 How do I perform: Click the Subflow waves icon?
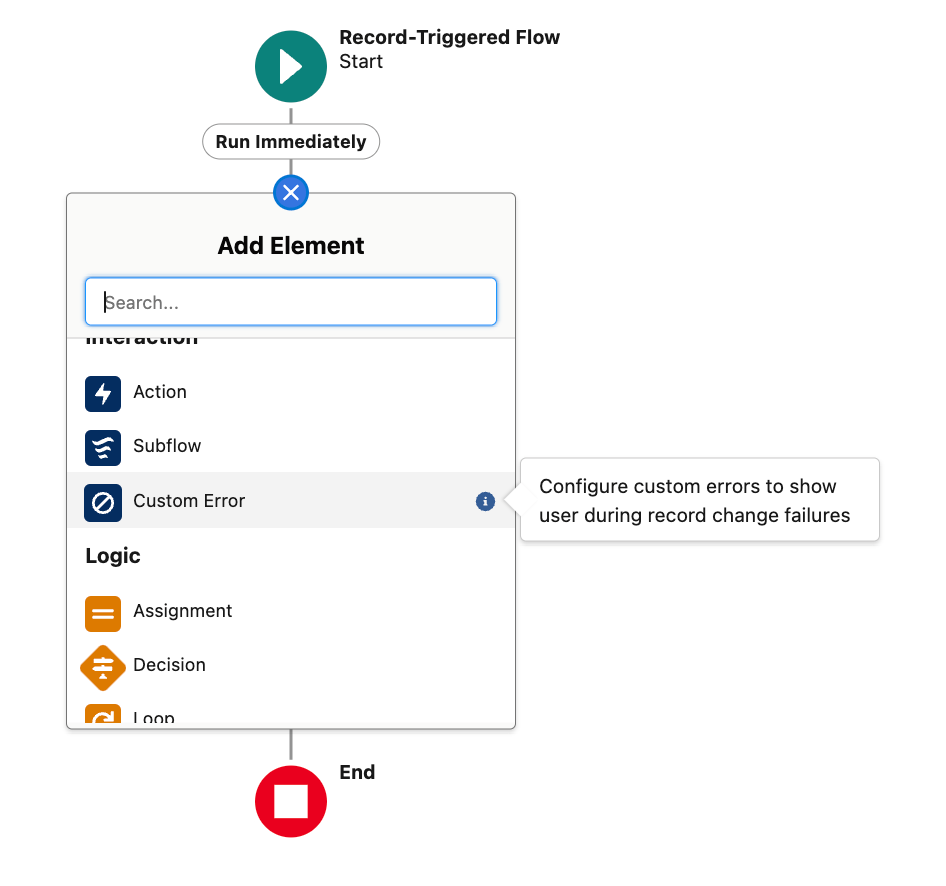103,447
